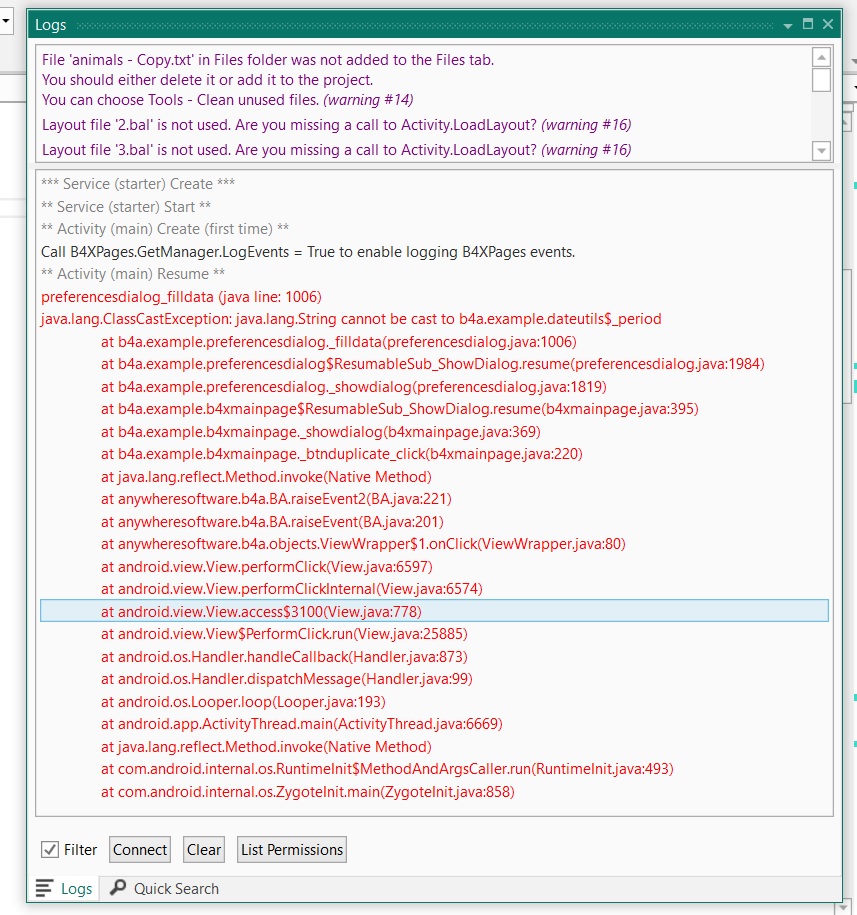Select highlighted View.access$3100 stack line
The height and width of the screenshot is (915, 857).
pos(434,611)
